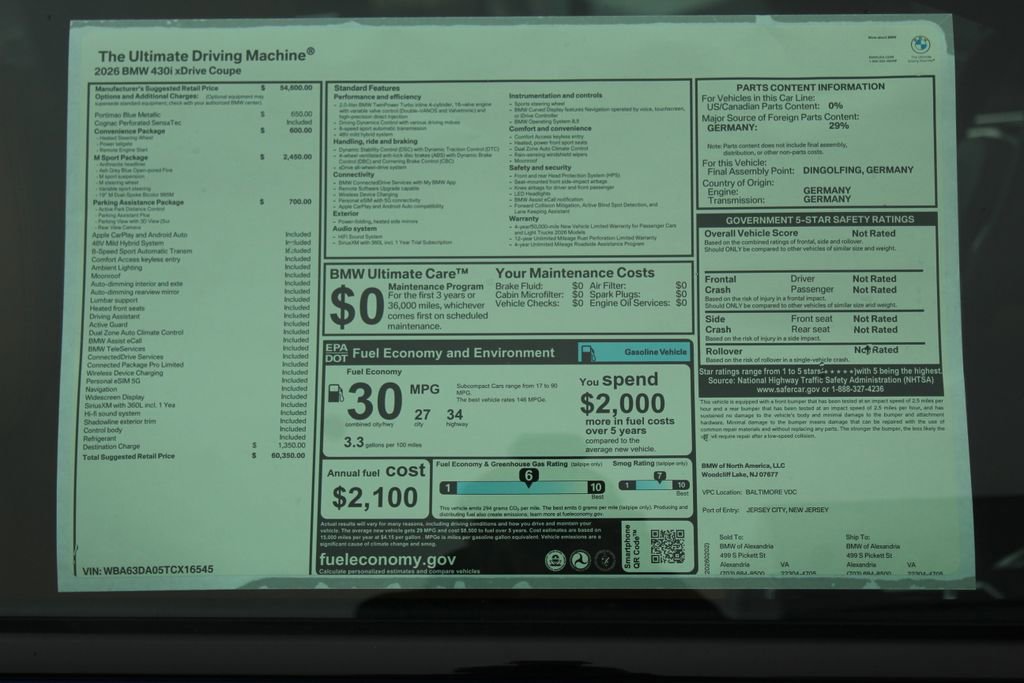Click the 'Brake Fluid' cost line
This screenshot has height=683, width=1024.
click(x=539, y=286)
